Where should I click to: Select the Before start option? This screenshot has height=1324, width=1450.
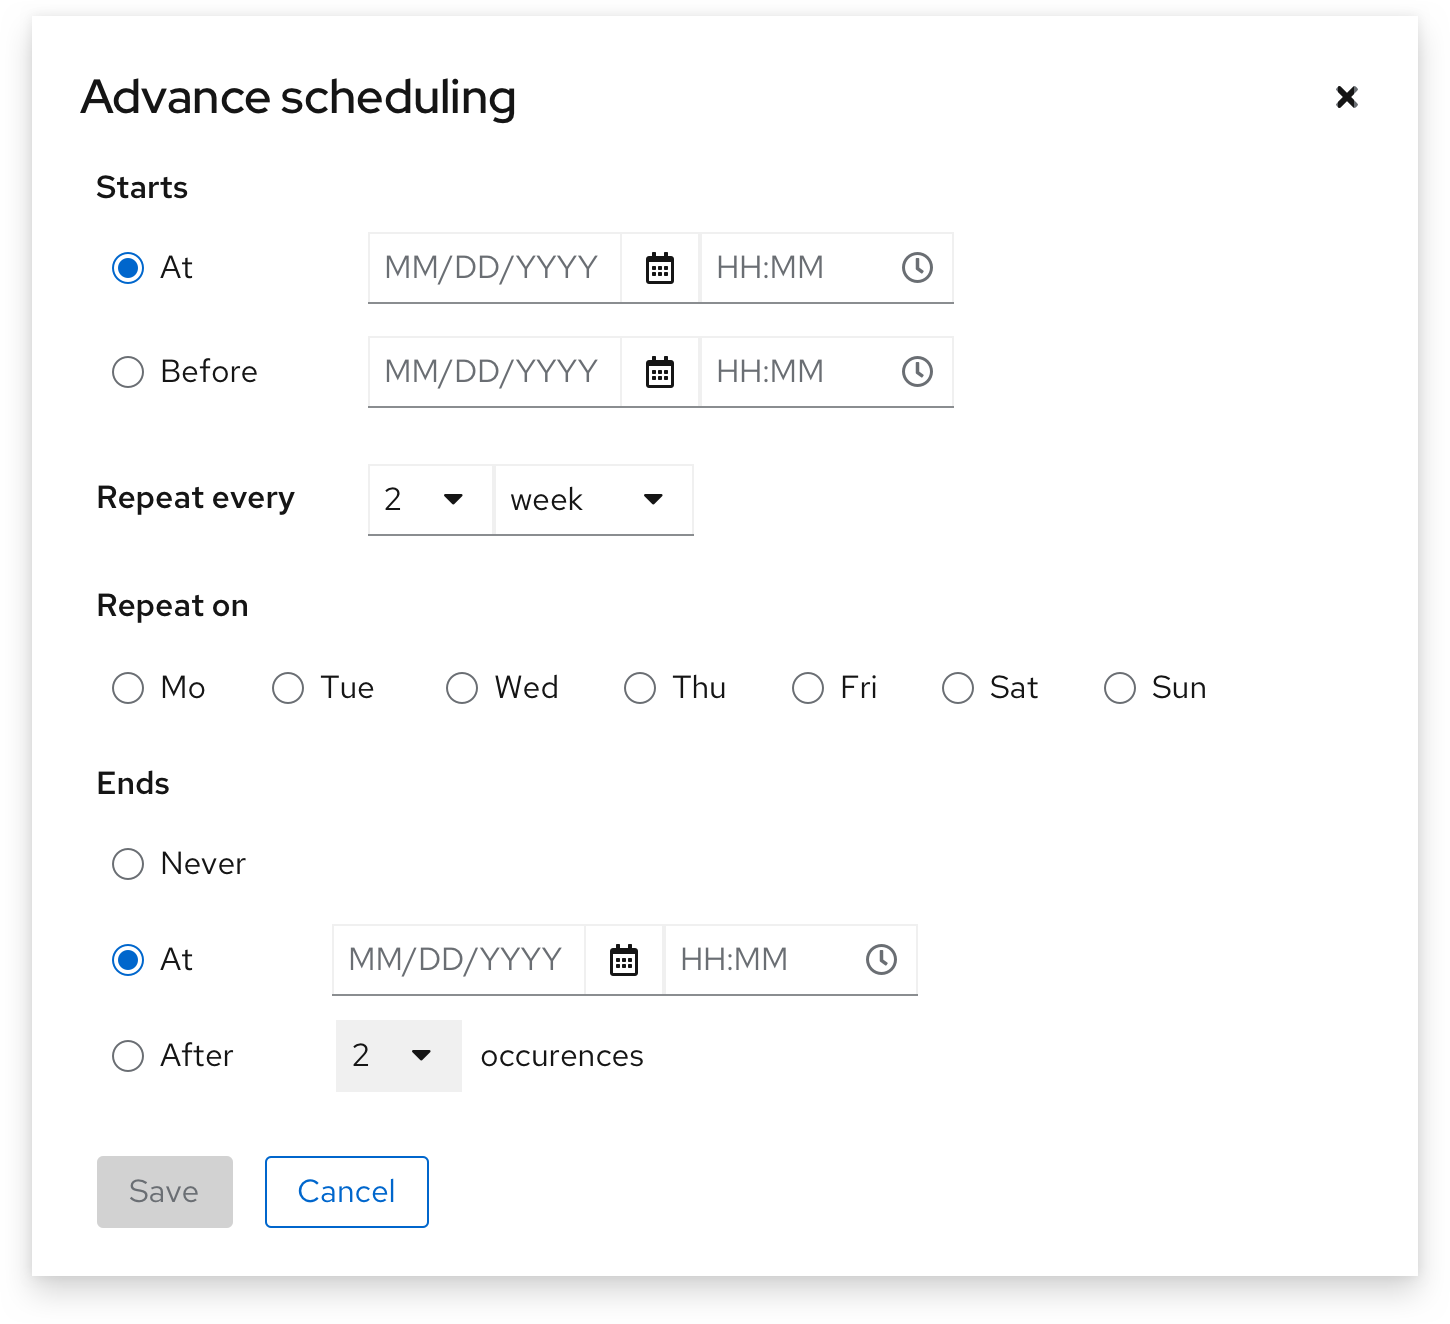(128, 371)
